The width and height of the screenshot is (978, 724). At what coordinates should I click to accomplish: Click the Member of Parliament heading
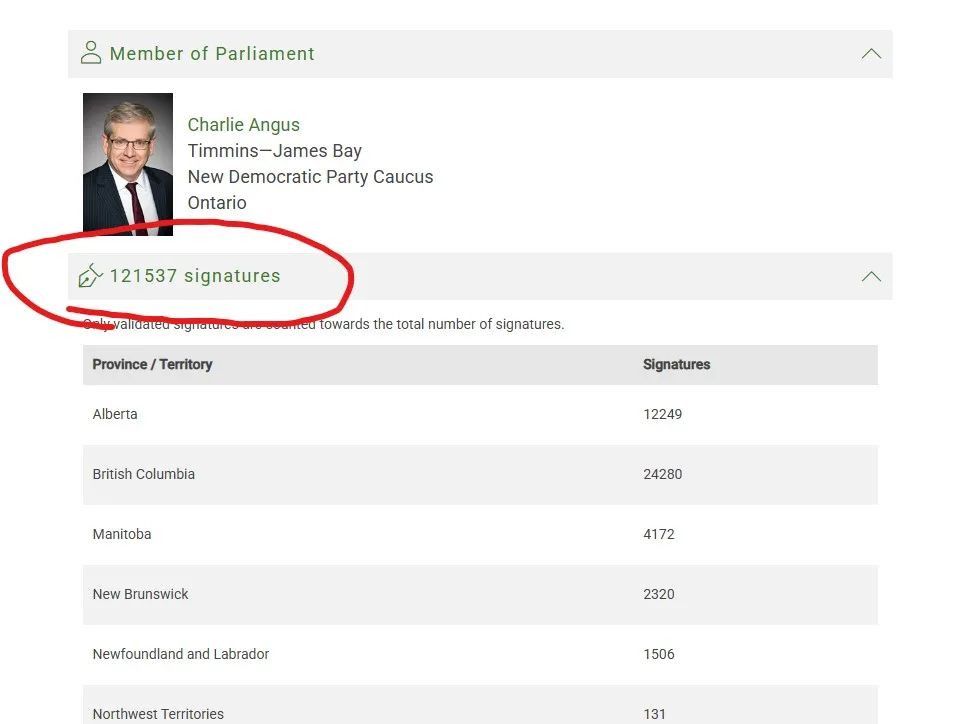[x=212, y=54]
